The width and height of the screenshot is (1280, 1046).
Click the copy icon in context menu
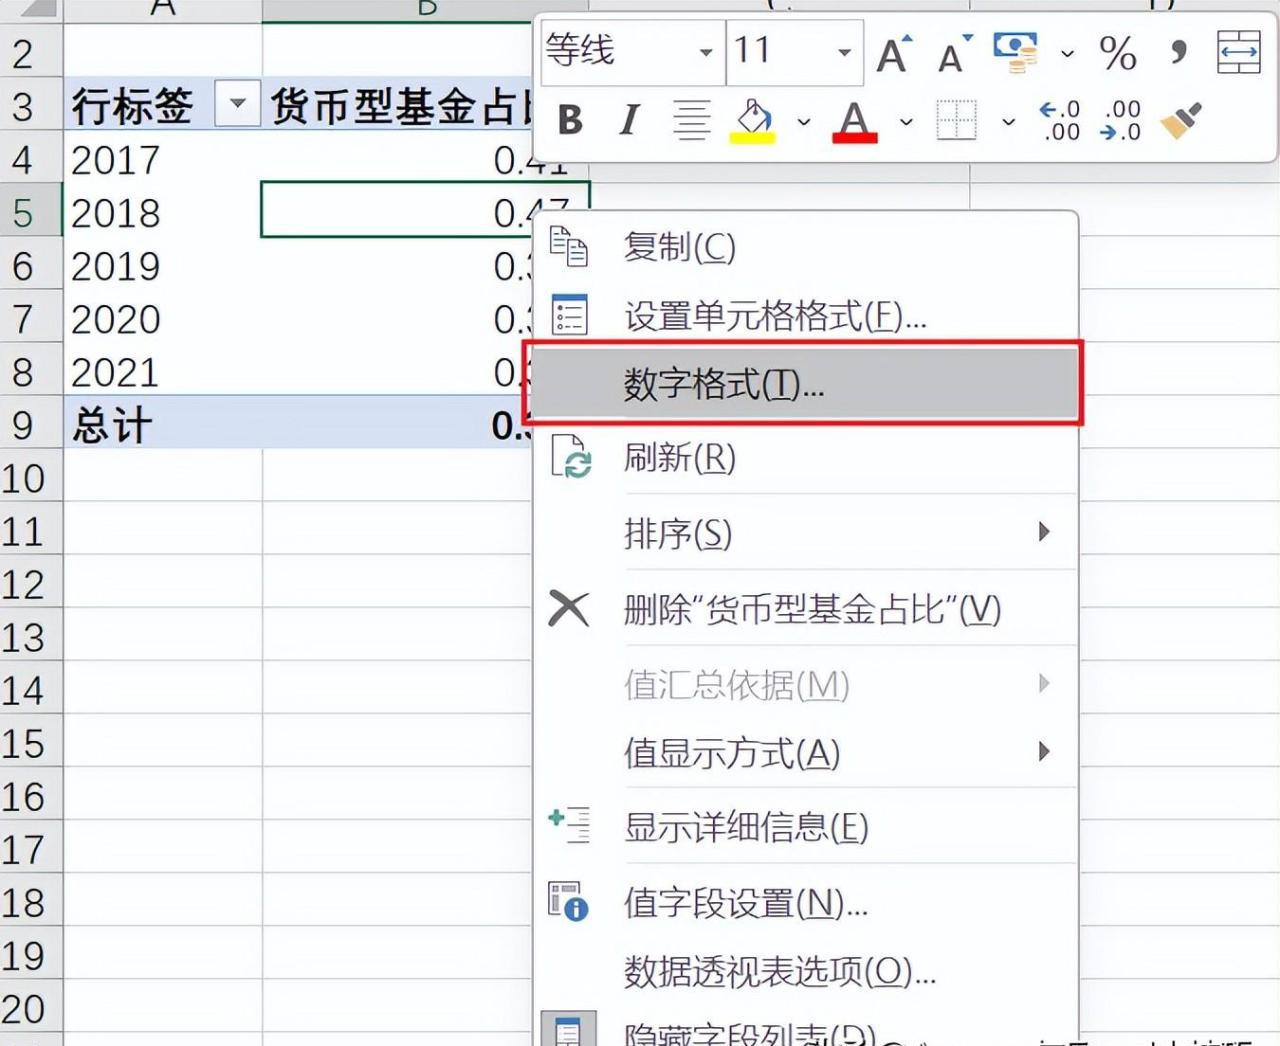tap(569, 246)
